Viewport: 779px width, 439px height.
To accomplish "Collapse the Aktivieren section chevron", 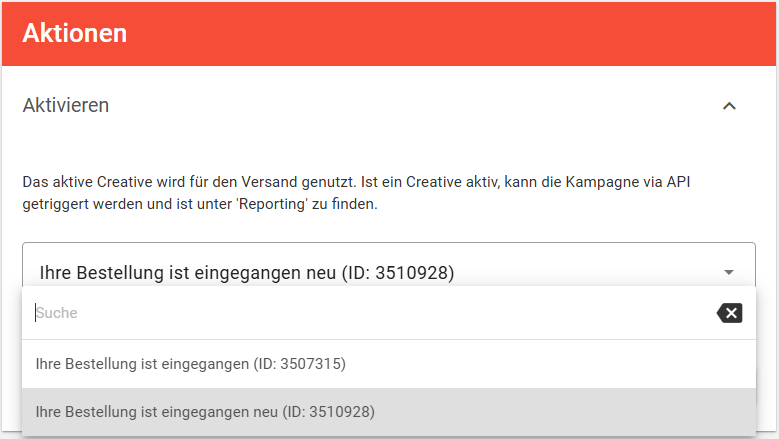I will click(729, 106).
